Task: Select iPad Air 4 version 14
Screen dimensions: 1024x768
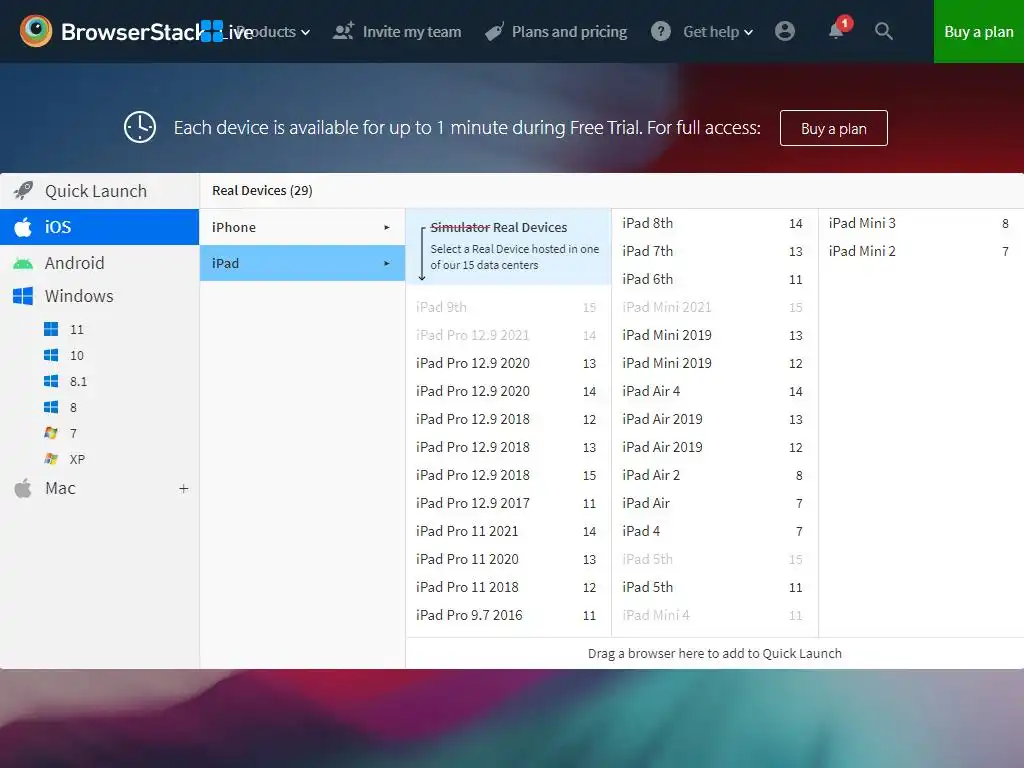Action: pyautogui.click(x=712, y=391)
